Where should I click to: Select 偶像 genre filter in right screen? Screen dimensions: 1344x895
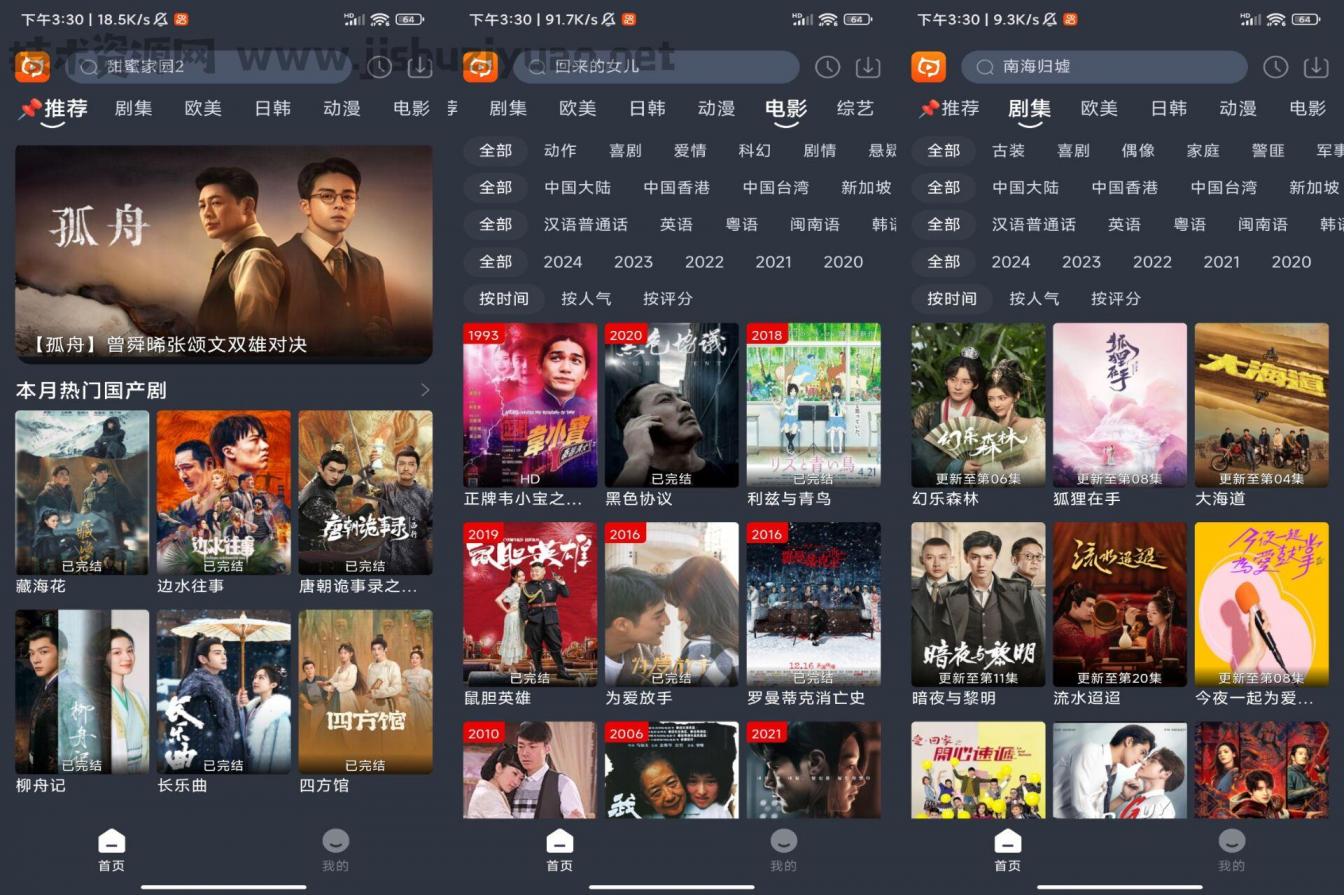pos(1138,150)
